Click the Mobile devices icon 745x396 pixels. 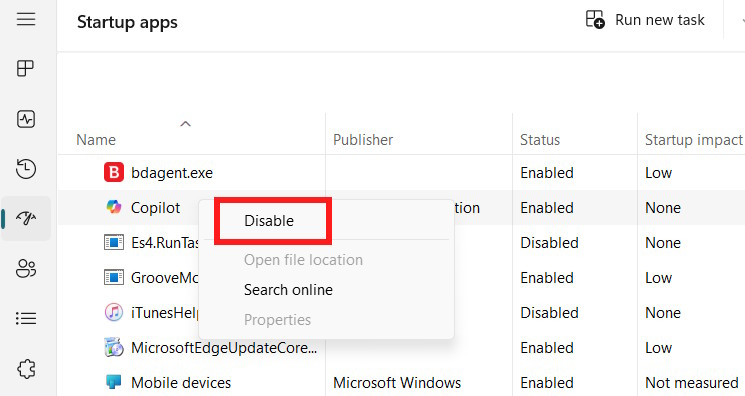point(114,382)
